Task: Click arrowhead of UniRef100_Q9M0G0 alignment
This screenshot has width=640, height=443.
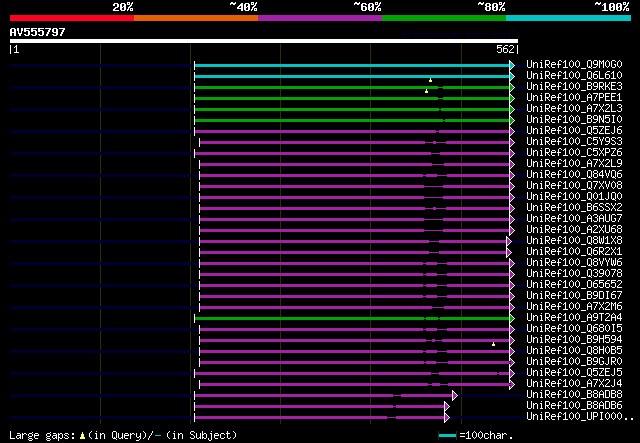Action: pos(512,65)
